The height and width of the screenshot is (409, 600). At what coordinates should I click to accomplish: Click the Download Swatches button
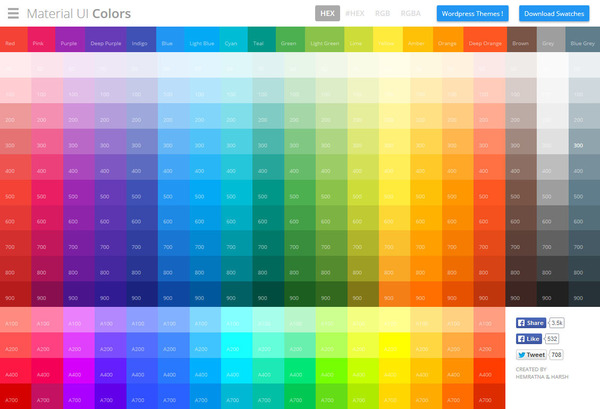pos(554,13)
